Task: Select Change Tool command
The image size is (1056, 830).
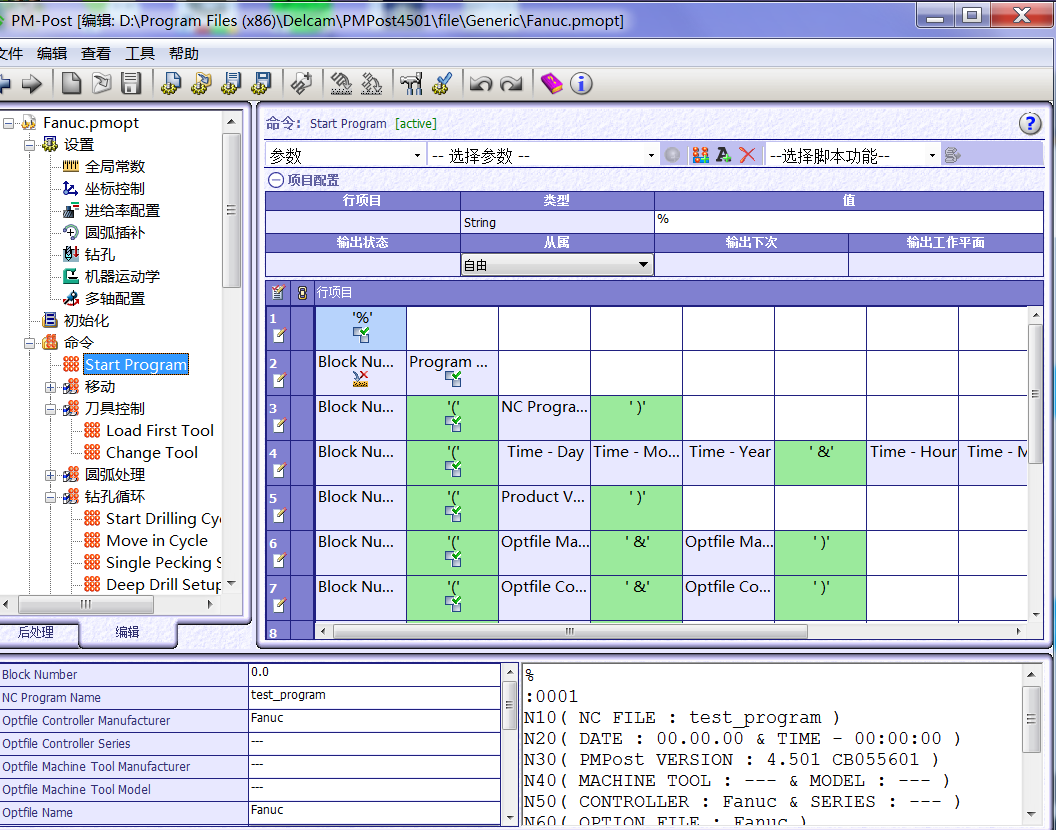Action: pyautogui.click(x=152, y=453)
